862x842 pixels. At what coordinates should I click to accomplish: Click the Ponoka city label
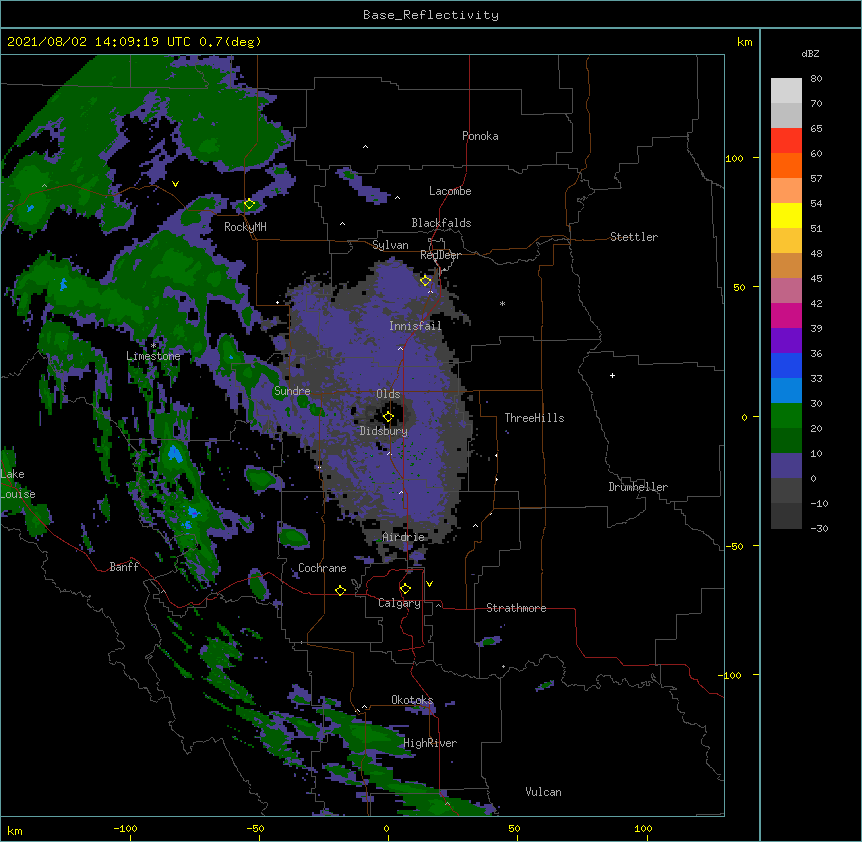(x=480, y=136)
